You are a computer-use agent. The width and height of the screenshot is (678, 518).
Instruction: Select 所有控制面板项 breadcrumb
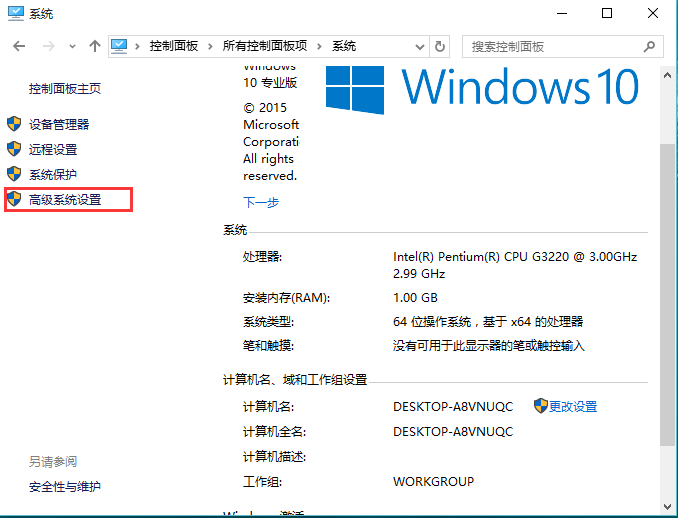265,46
